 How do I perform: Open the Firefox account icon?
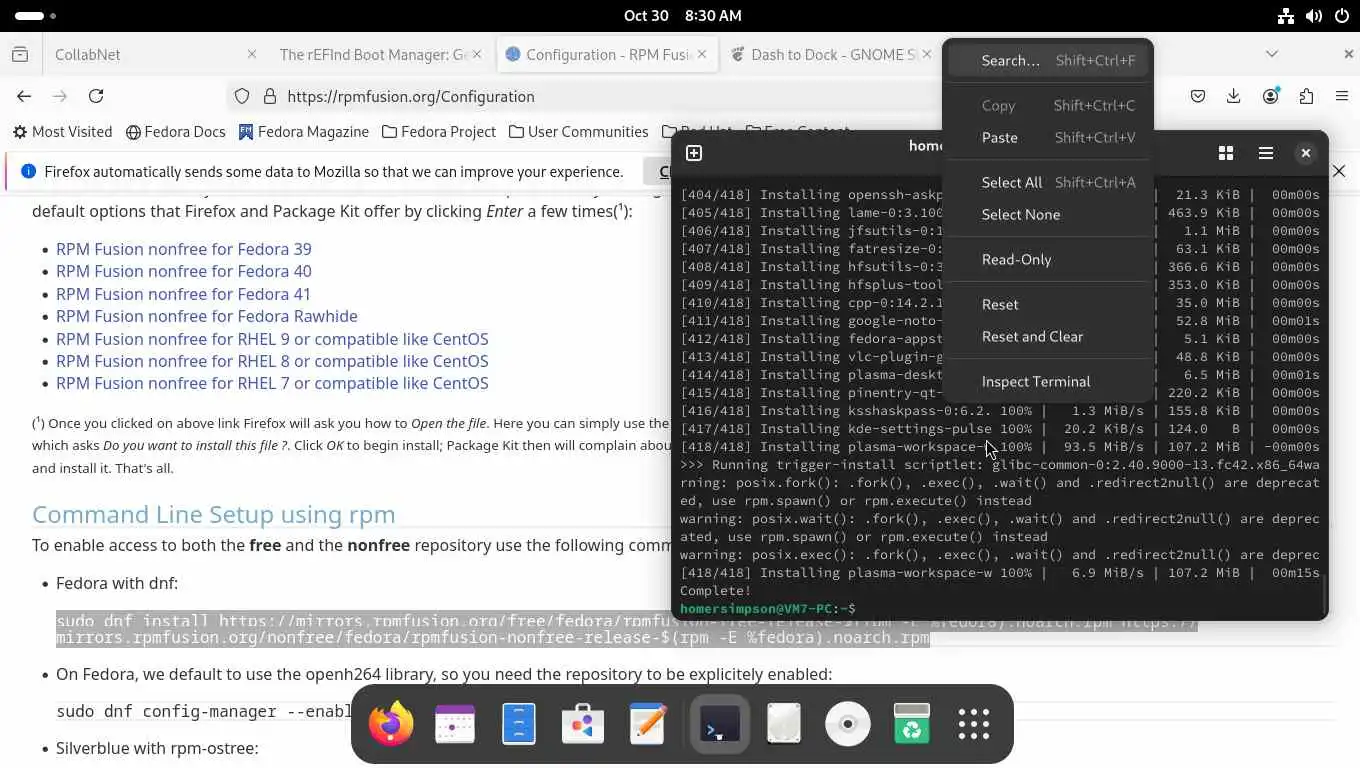pos(1270,96)
